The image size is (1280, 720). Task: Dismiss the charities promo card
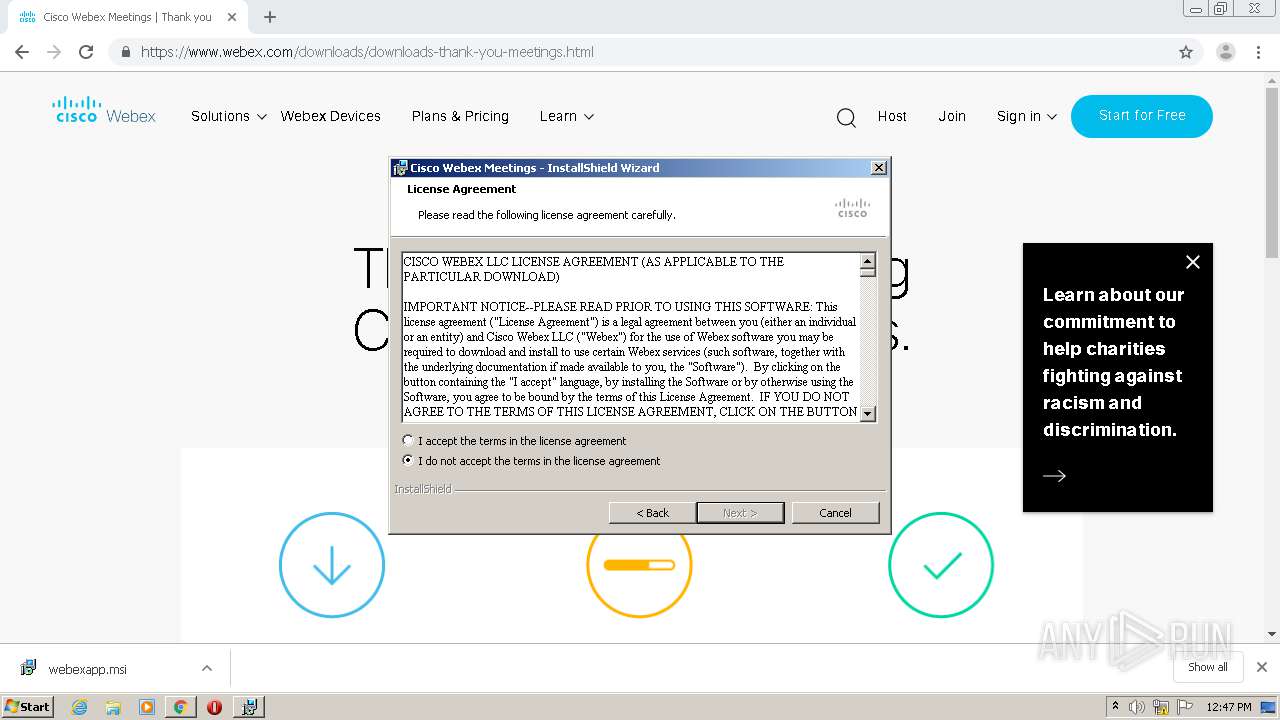click(1192, 262)
